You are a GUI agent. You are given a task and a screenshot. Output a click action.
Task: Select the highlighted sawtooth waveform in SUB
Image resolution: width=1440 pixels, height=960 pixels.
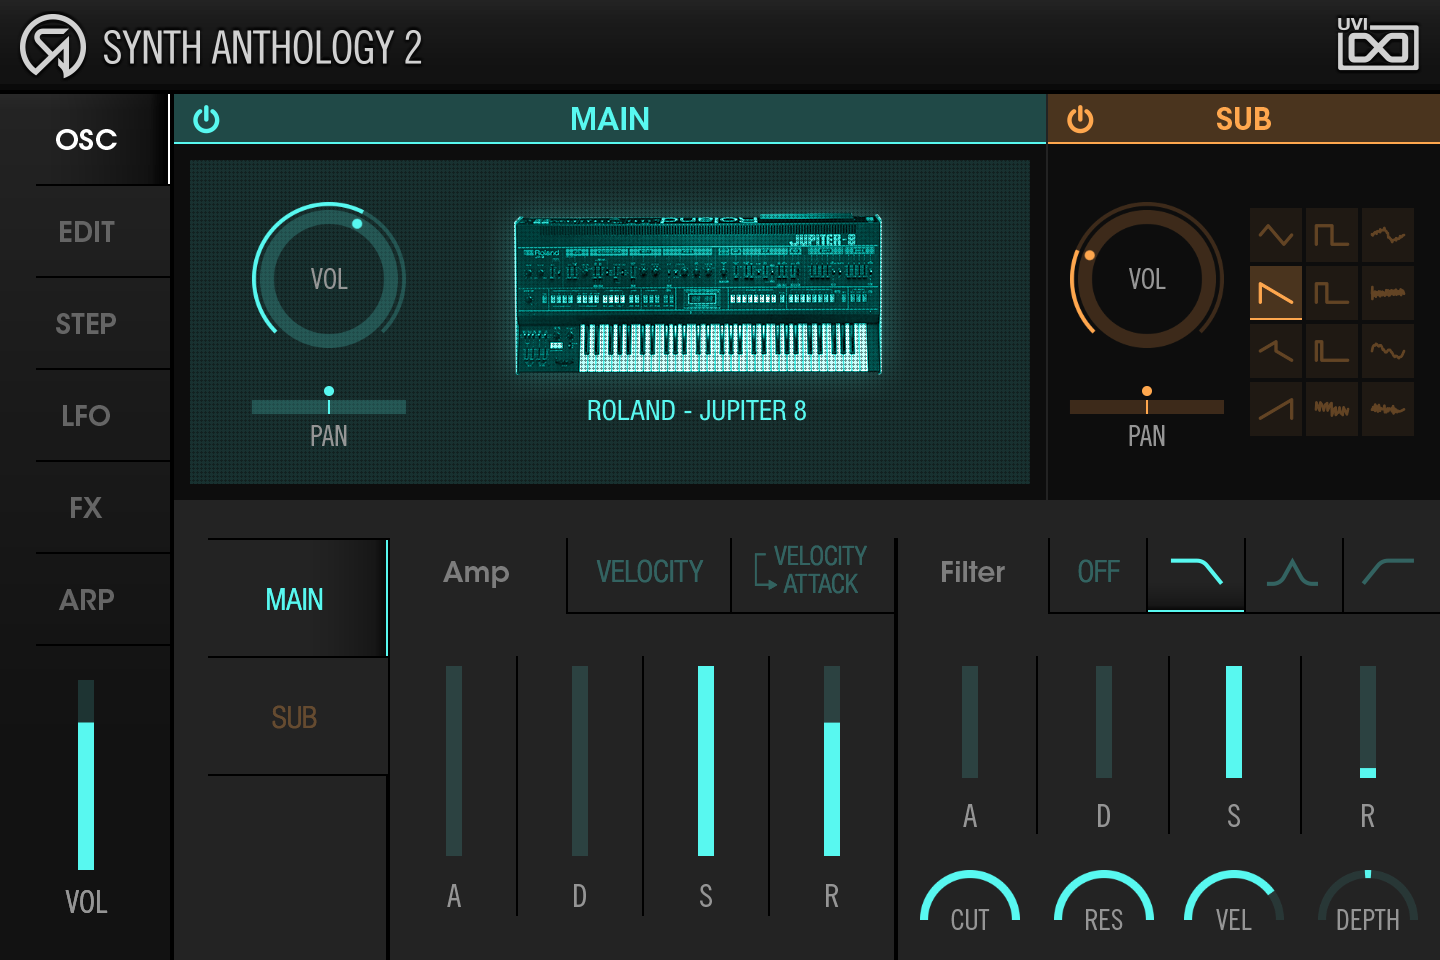(1276, 293)
